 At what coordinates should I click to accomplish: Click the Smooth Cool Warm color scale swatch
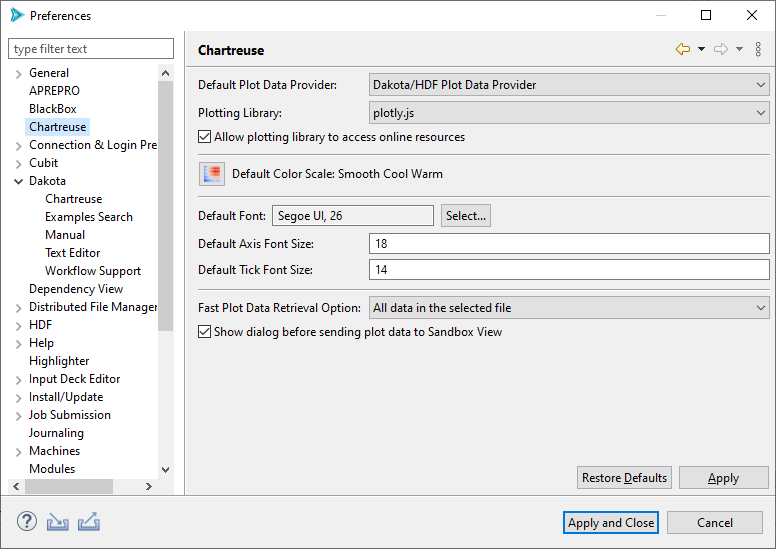pos(211,174)
